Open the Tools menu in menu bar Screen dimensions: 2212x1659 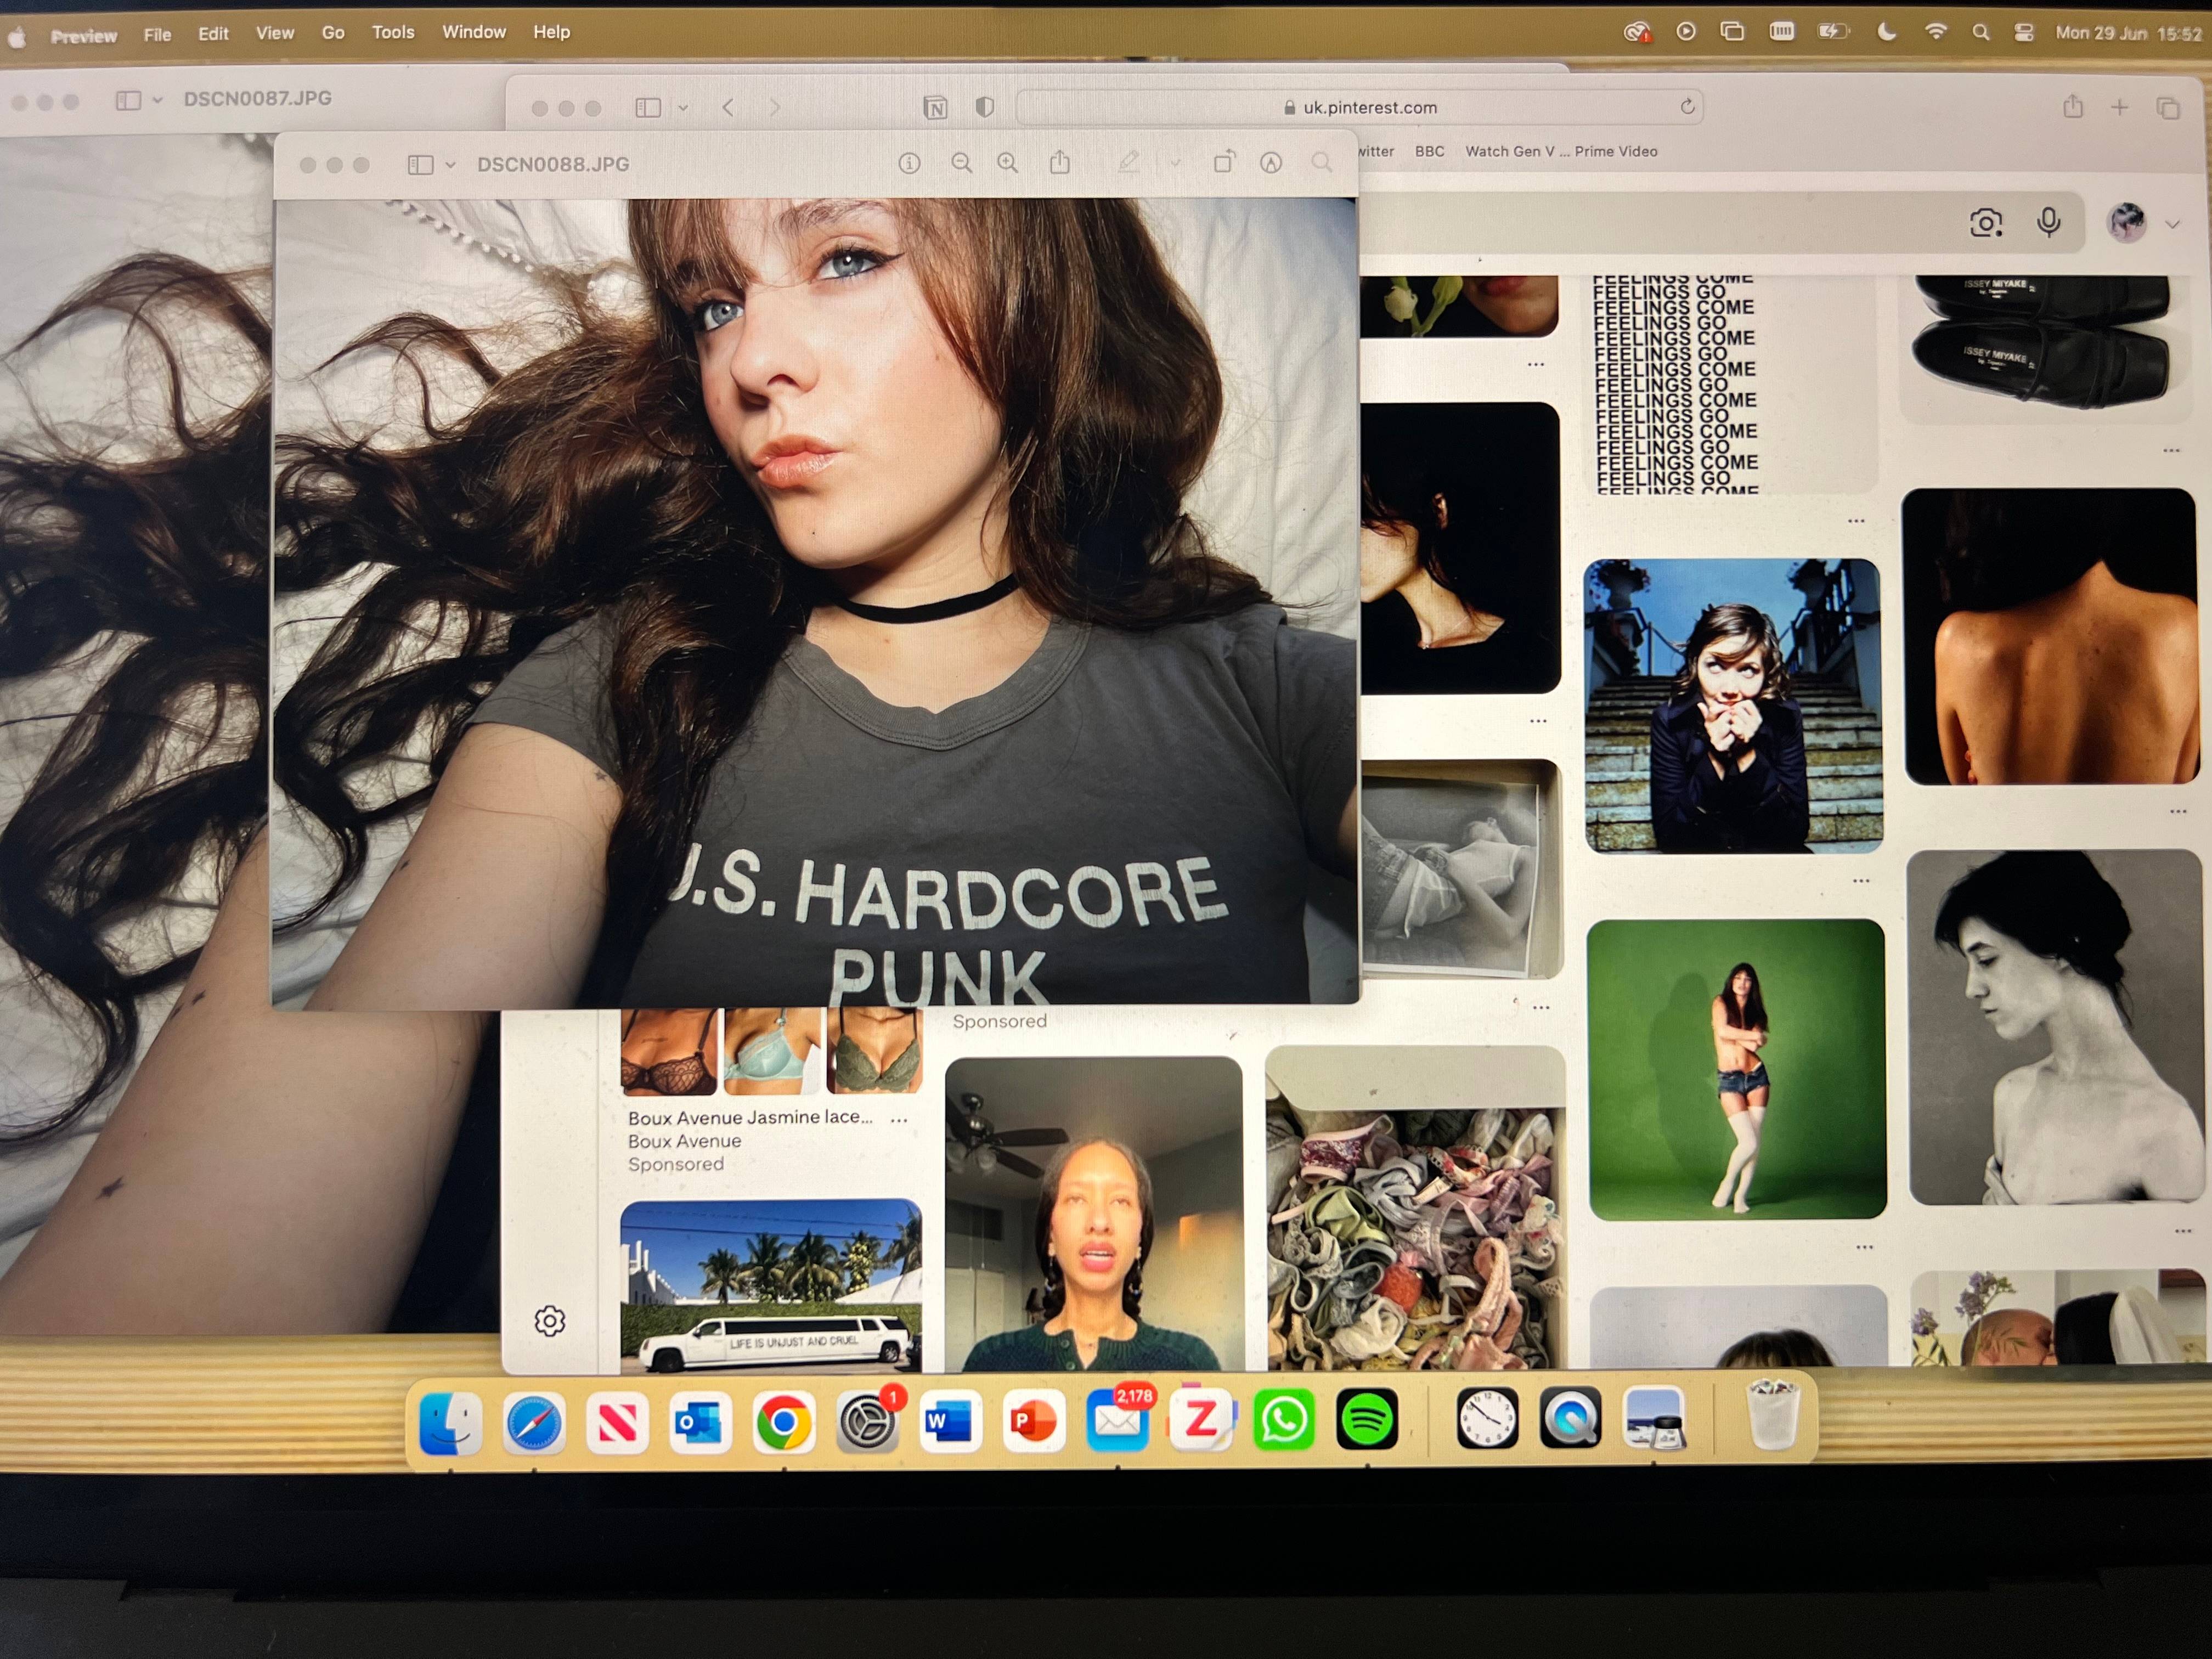(393, 32)
